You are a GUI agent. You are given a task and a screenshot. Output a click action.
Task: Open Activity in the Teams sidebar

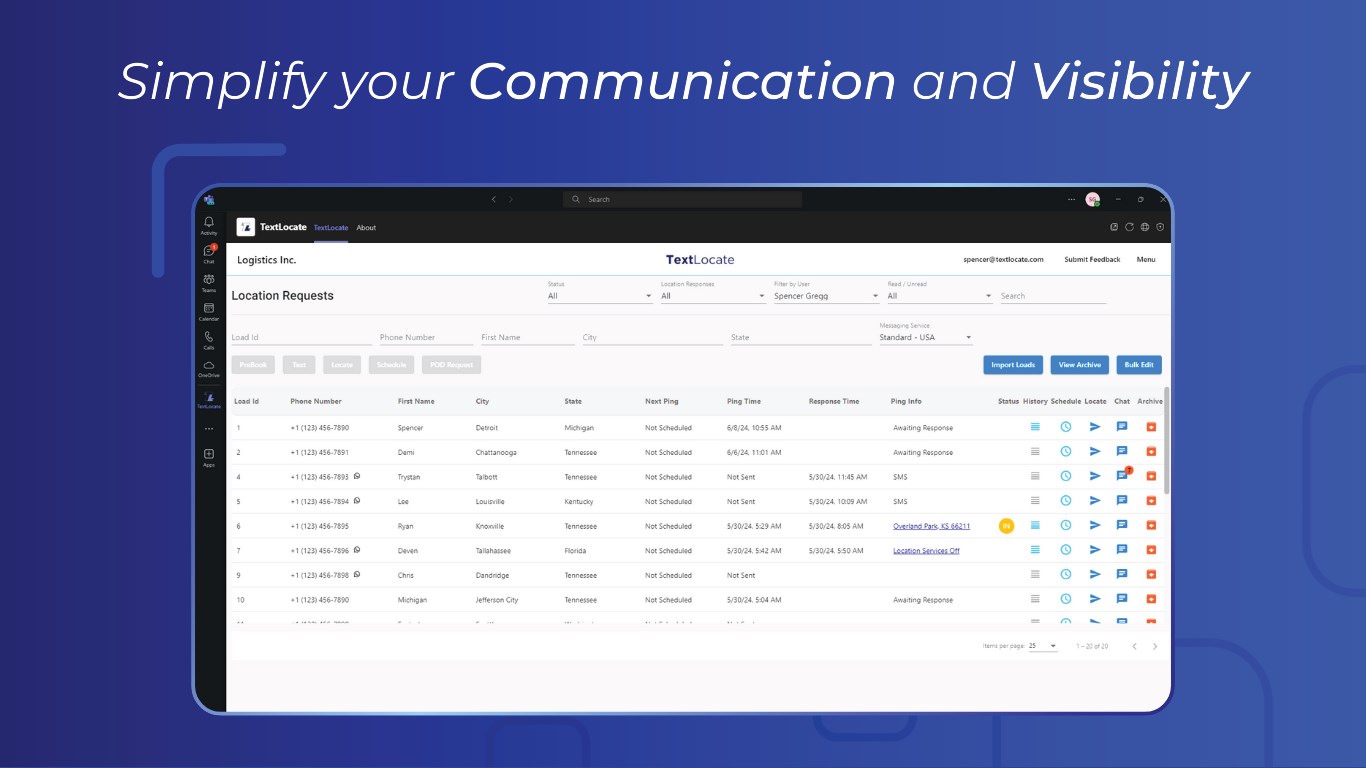209,225
